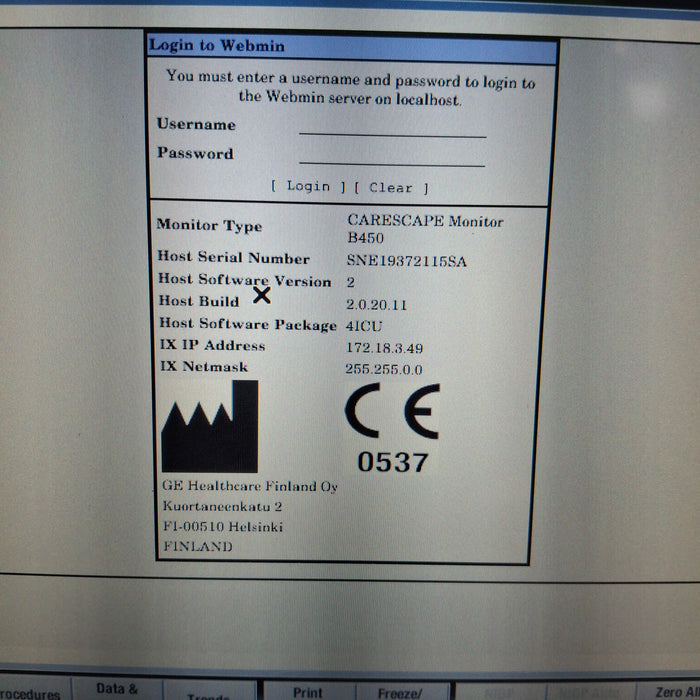
Task: Click the 'Host Serial Number' label
Action: [x=233, y=258]
